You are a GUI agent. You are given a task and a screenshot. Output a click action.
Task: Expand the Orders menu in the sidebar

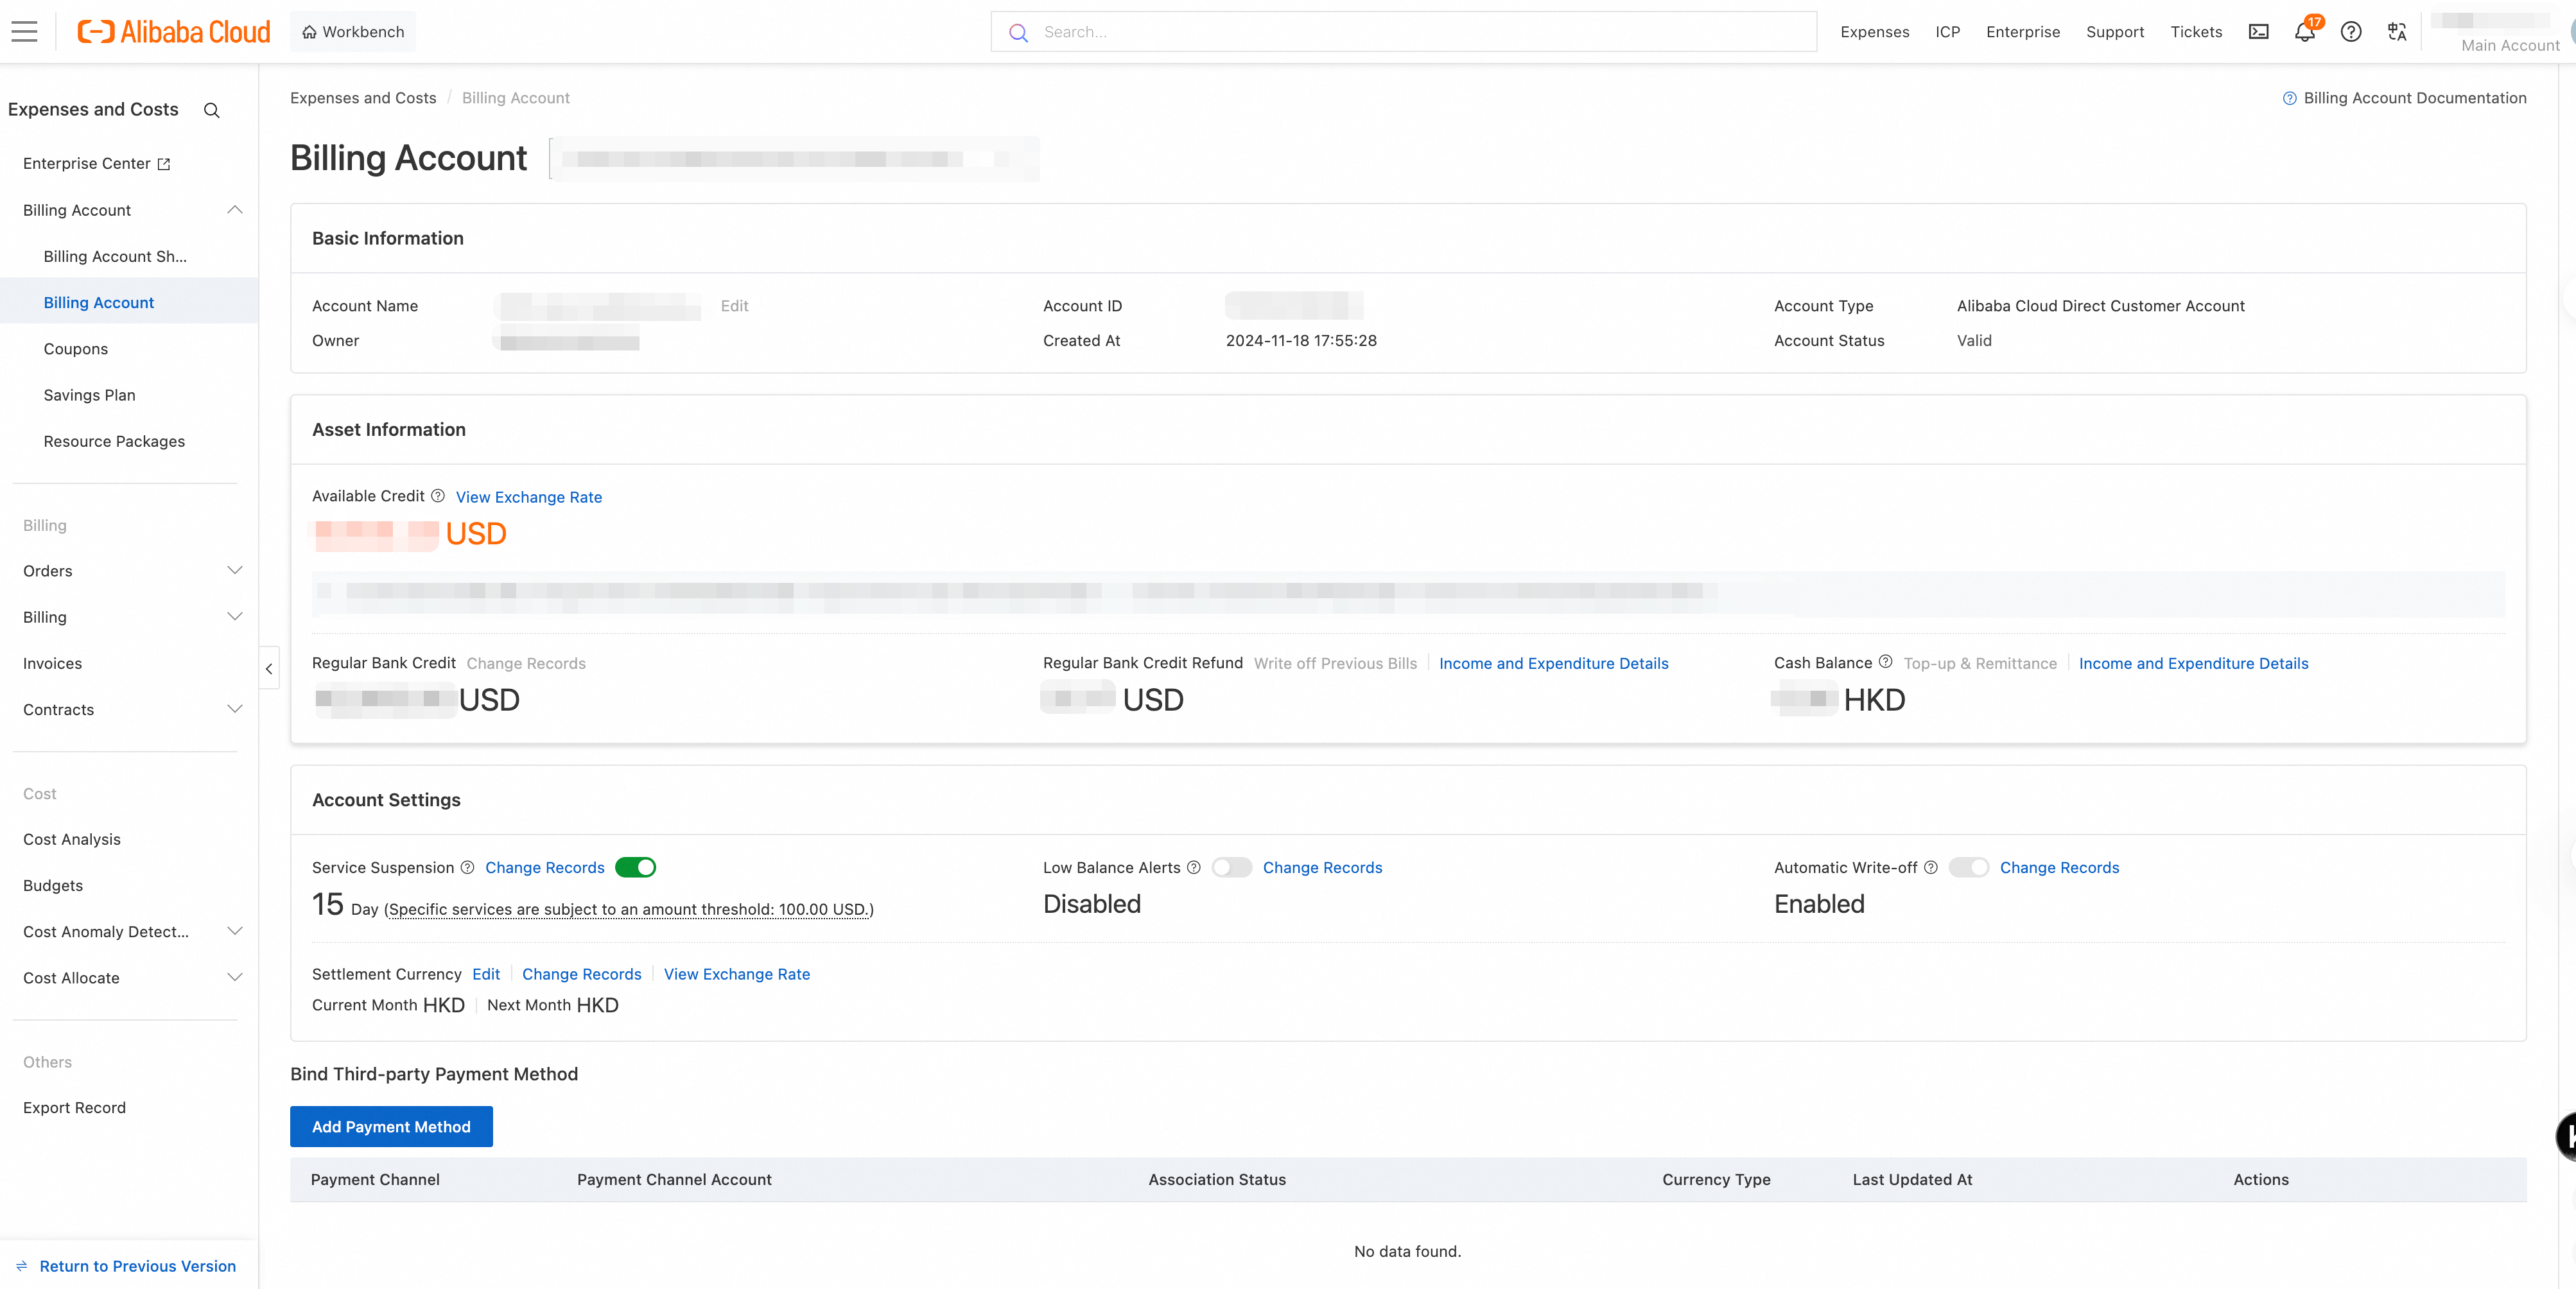130,571
